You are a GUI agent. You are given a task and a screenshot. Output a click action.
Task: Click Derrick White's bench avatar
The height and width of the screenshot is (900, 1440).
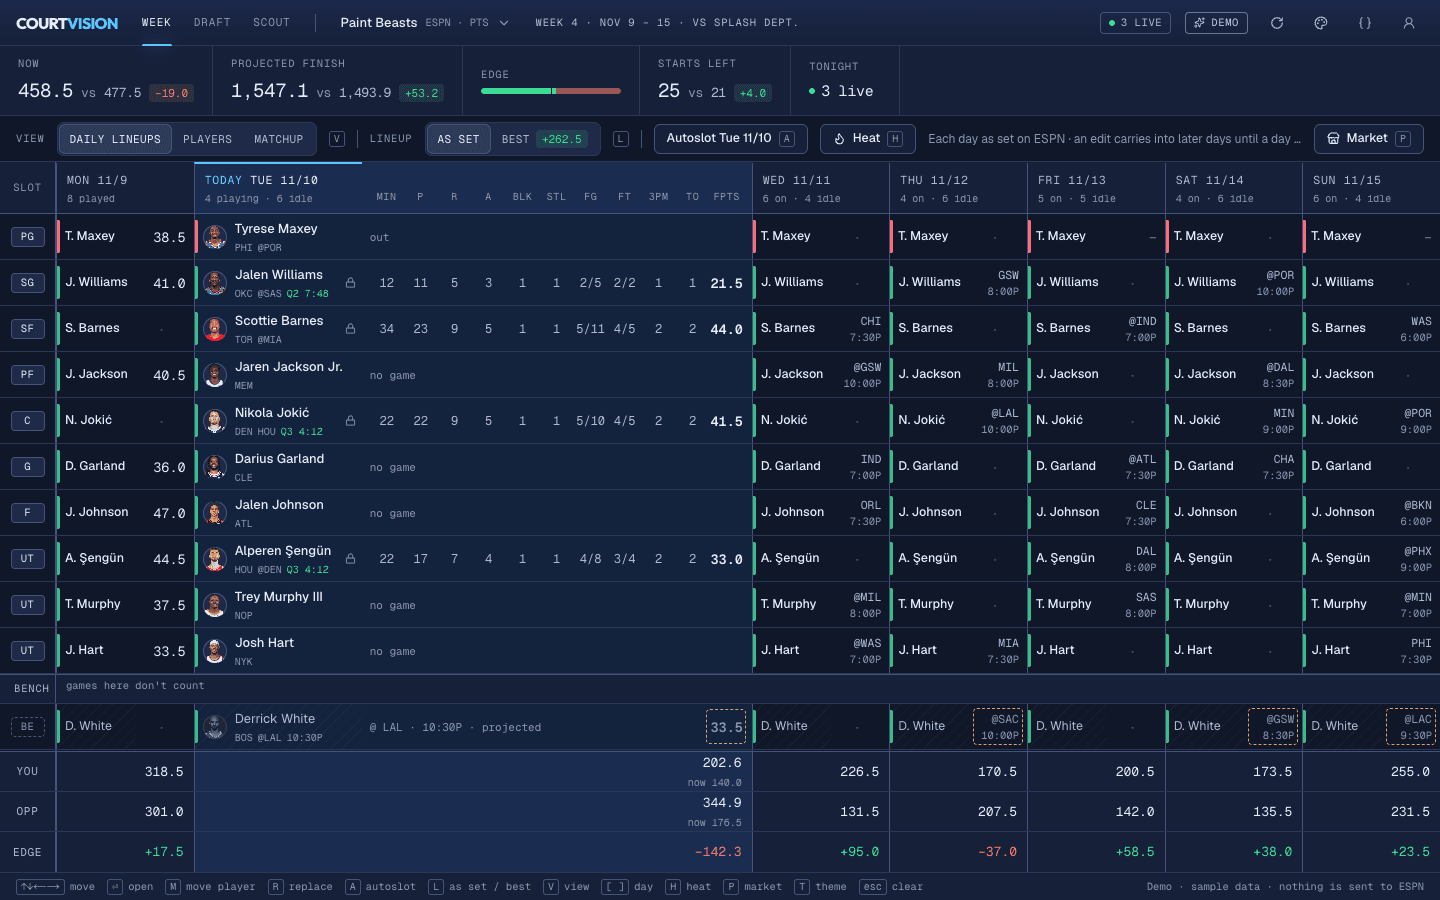[x=215, y=727]
